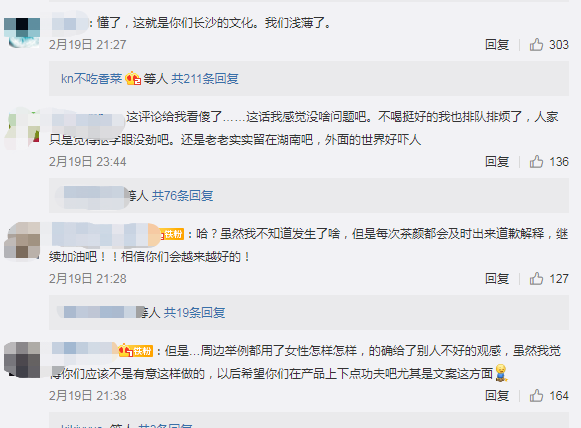Open avatar of 这评论给我看傻了 commenter

point(22,130)
